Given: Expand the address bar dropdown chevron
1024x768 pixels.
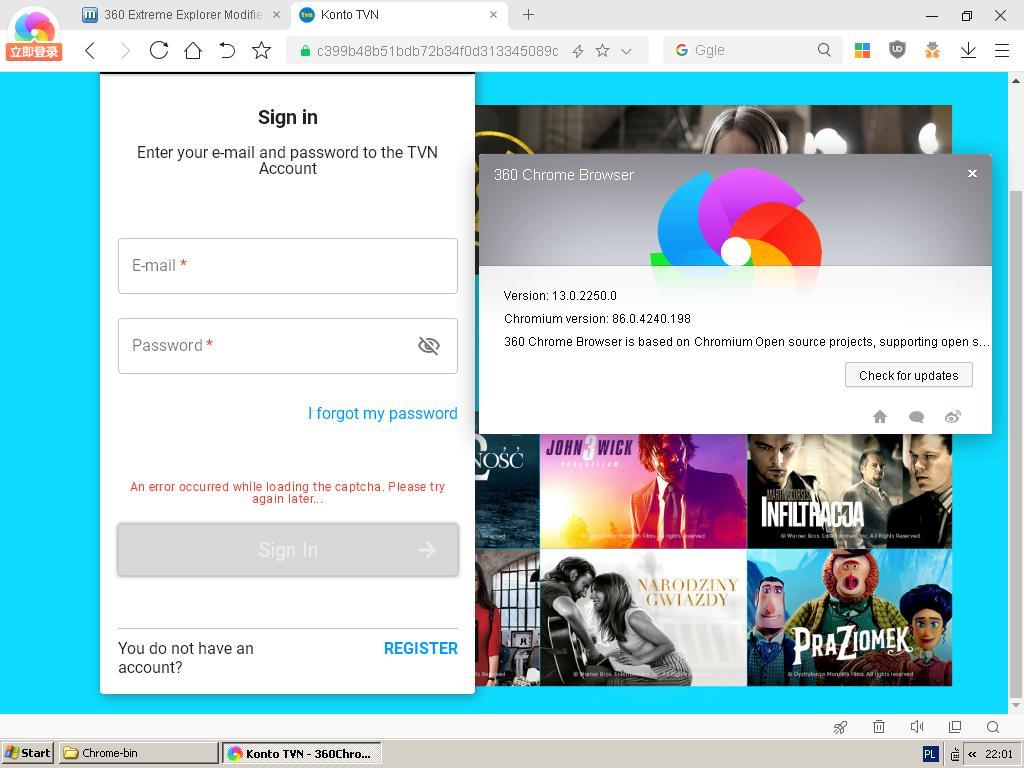Looking at the screenshot, I should click(x=626, y=51).
